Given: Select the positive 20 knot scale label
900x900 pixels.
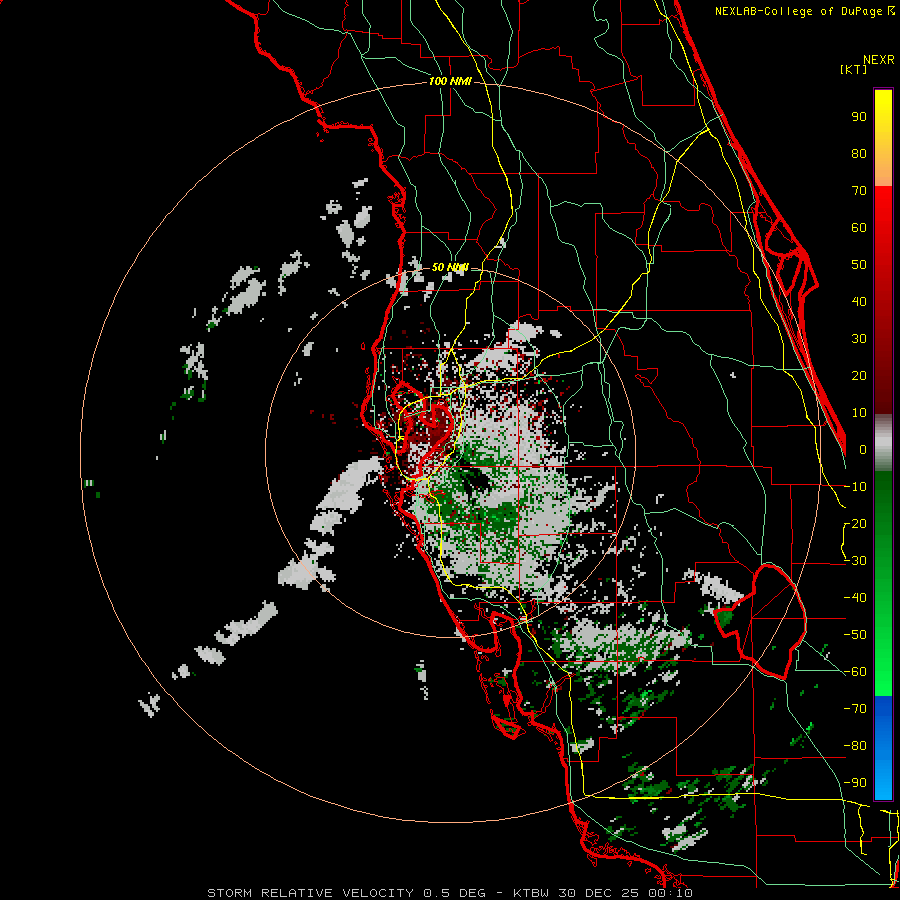Looking at the screenshot, I should click(x=859, y=376).
